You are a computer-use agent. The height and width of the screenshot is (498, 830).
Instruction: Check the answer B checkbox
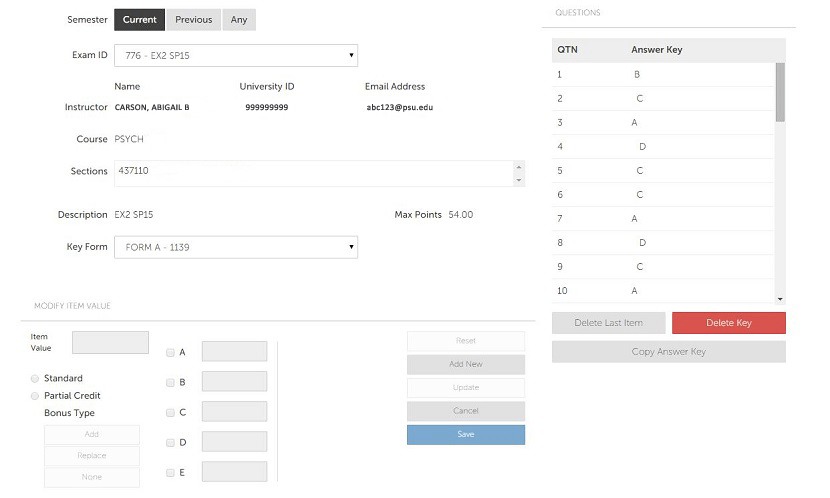pyautogui.click(x=170, y=383)
